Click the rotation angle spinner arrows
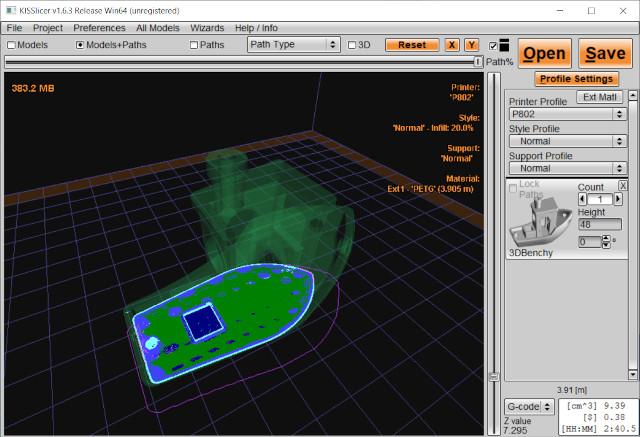Viewport: 640px width, 437px height. pos(605,241)
